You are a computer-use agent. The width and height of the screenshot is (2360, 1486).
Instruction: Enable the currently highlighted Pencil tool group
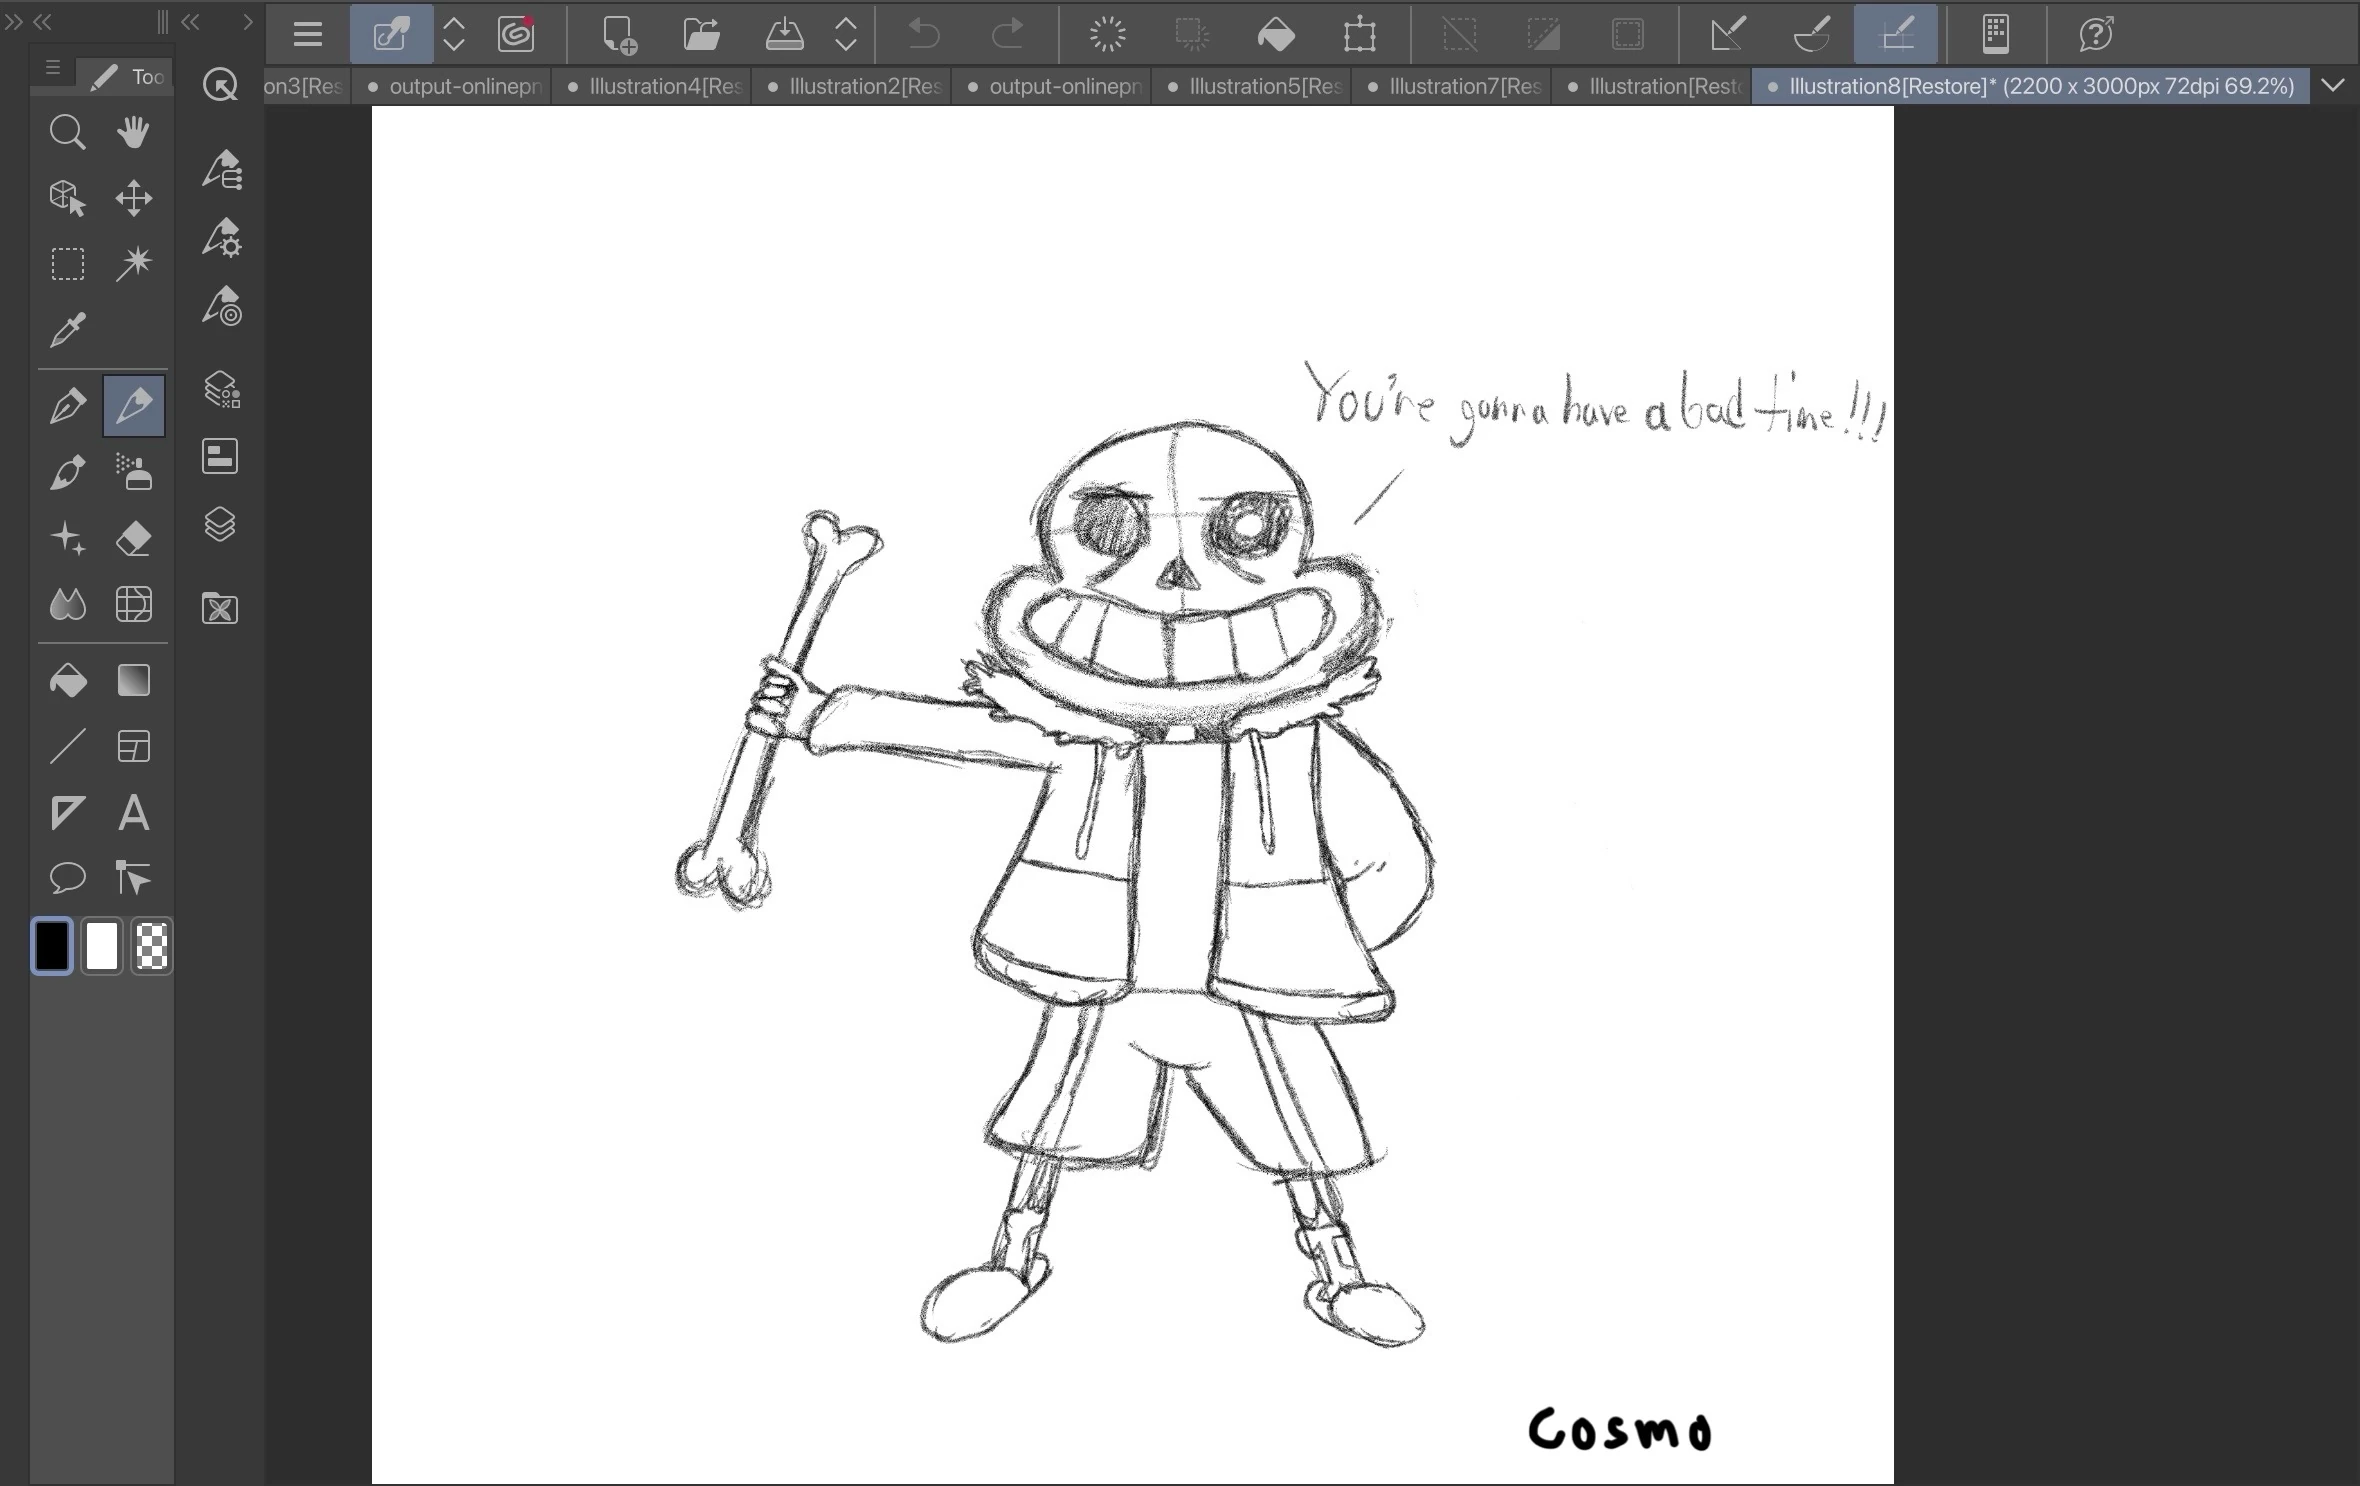[133, 405]
